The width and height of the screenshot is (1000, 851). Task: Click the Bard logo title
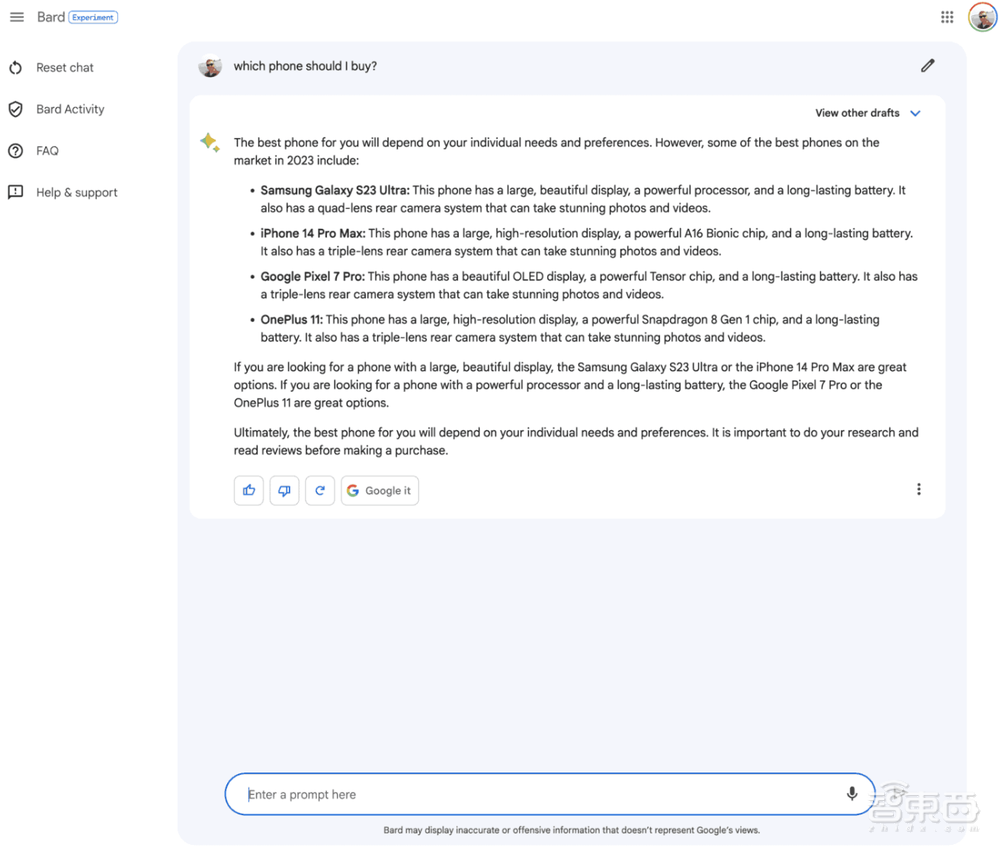point(51,17)
